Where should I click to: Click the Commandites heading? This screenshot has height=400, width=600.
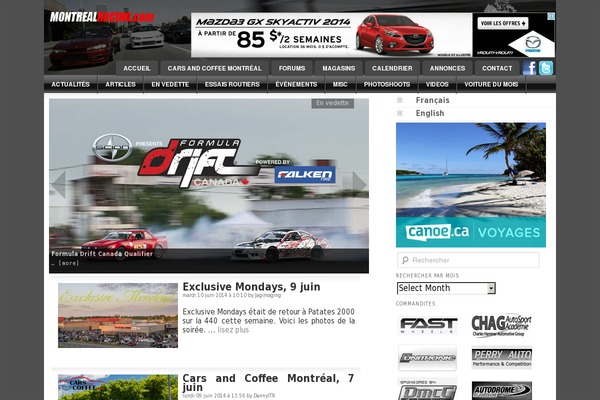(415, 304)
